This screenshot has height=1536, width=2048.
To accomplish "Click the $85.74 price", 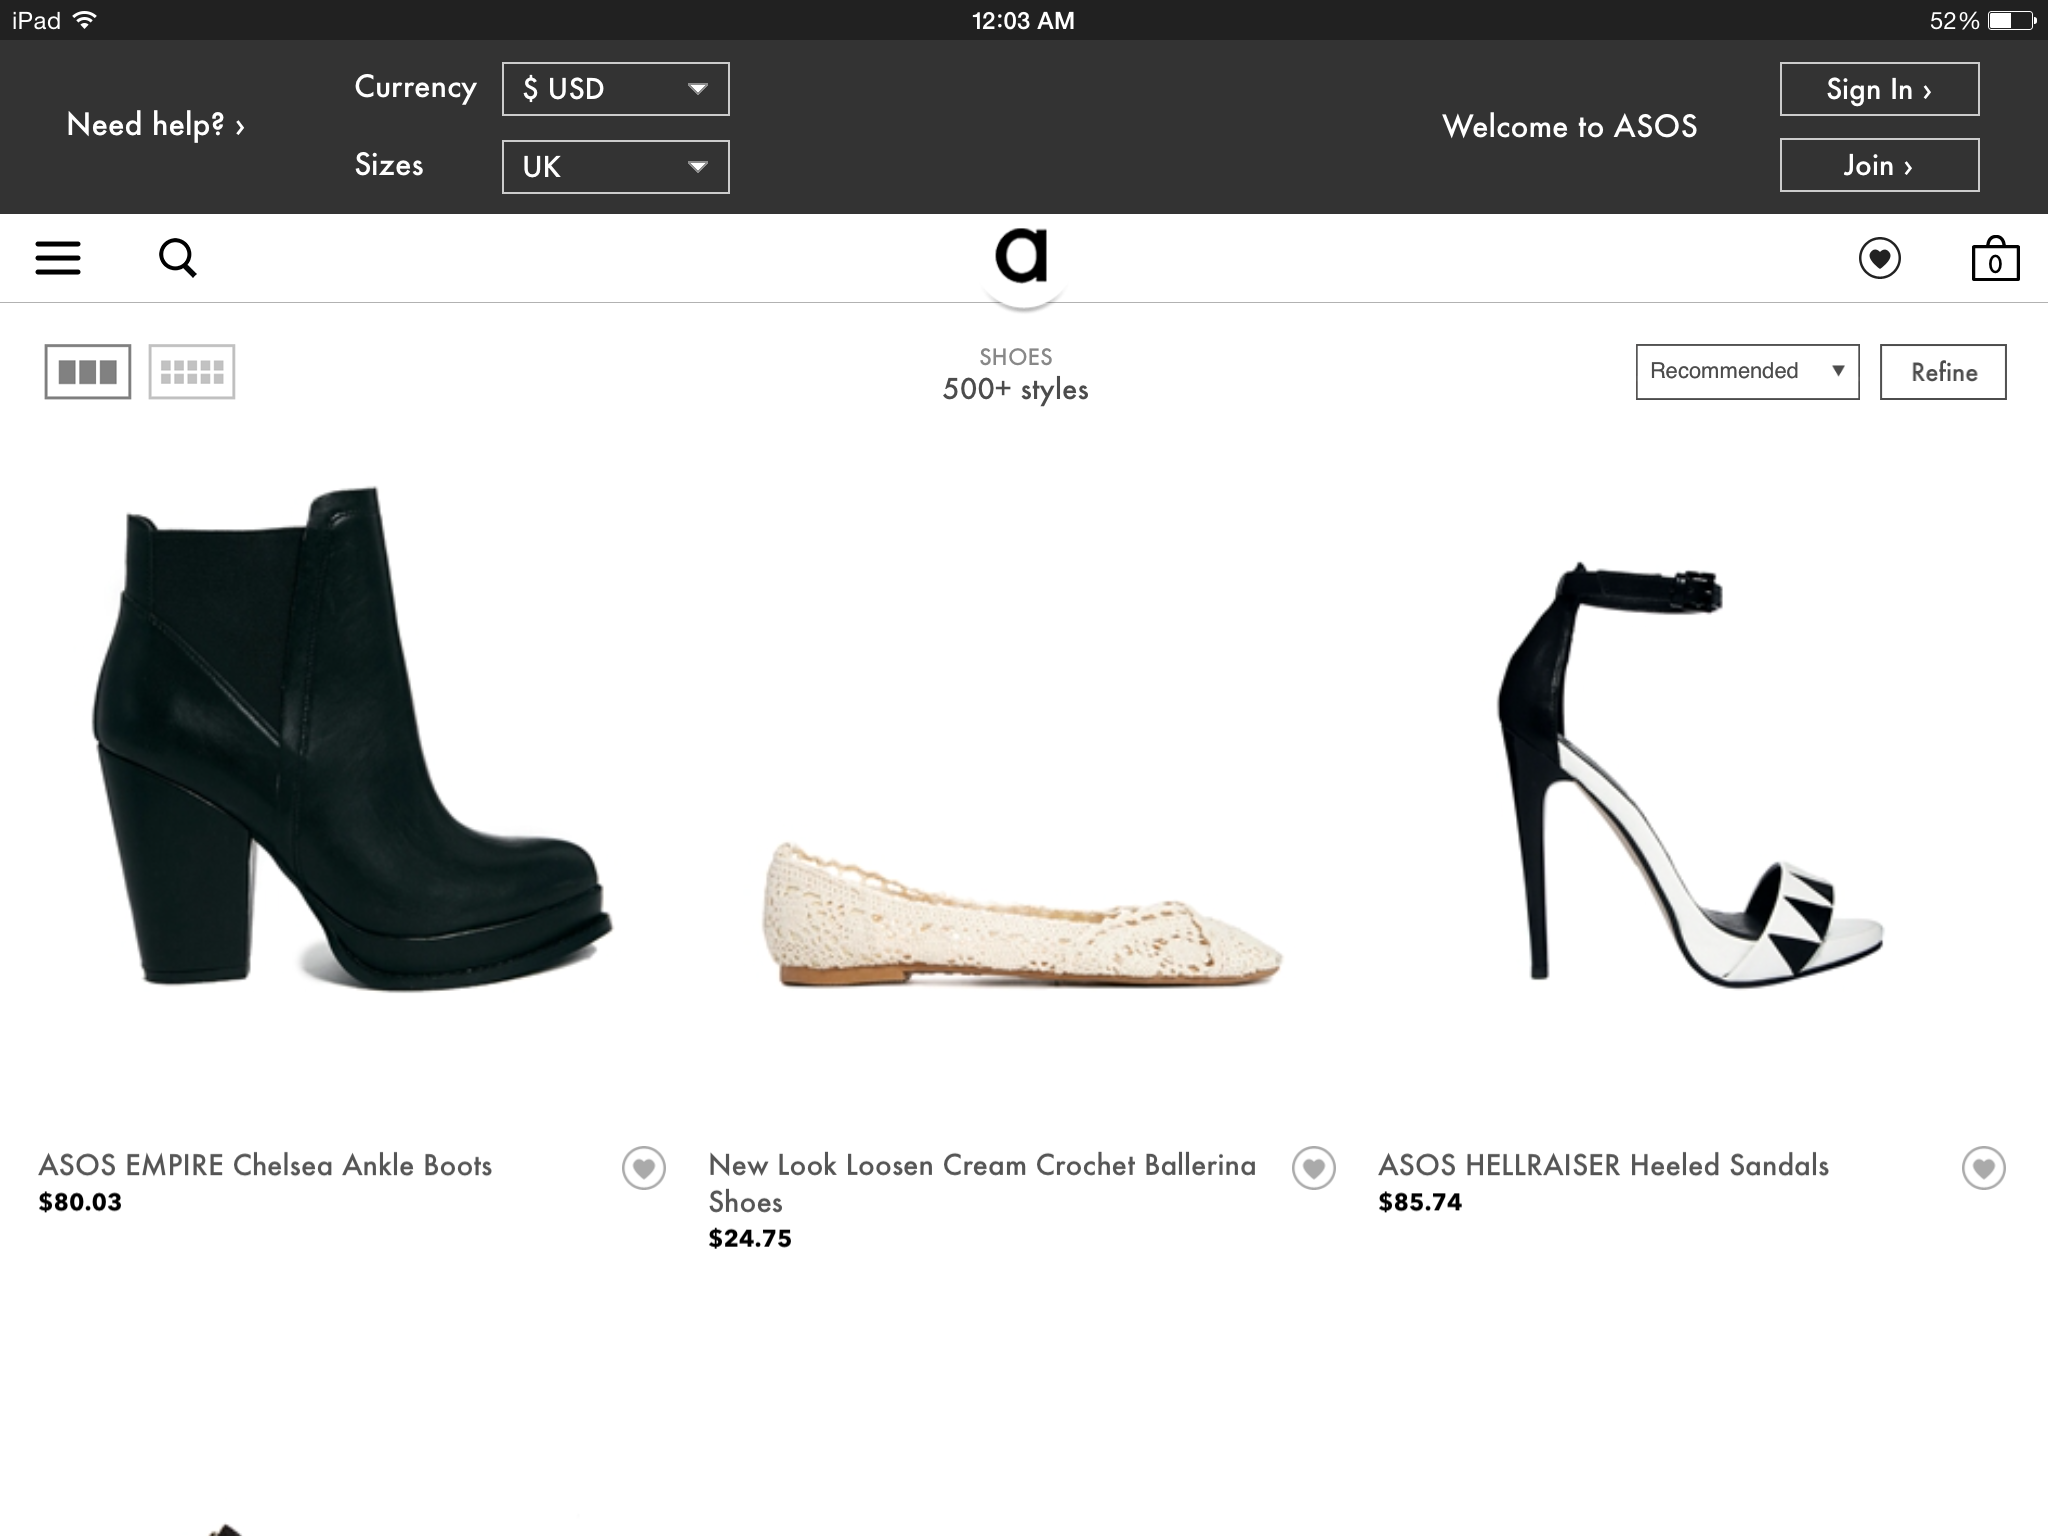I will coord(1420,1202).
